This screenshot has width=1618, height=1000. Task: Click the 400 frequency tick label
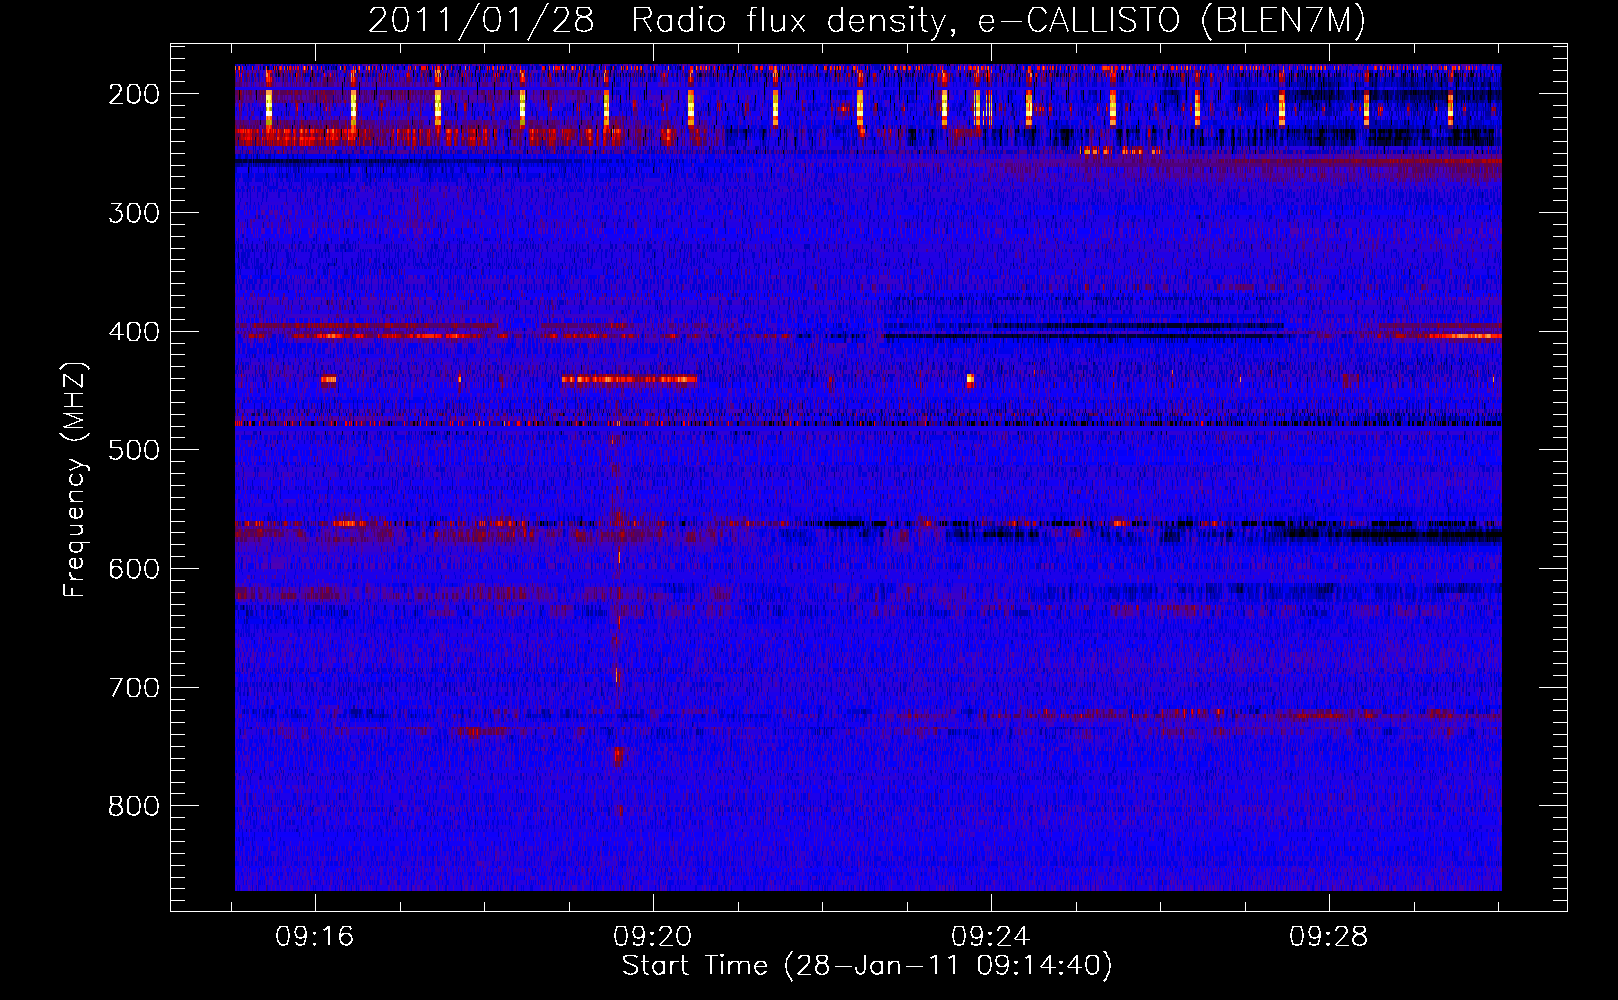(133, 332)
